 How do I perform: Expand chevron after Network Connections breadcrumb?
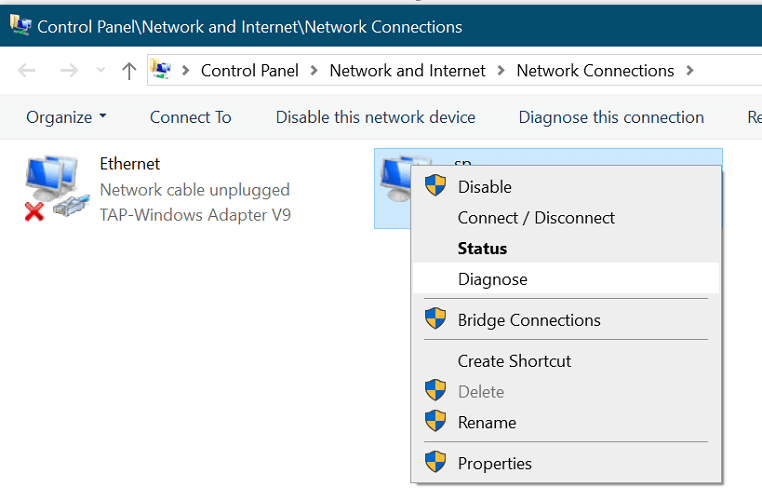coord(687,71)
